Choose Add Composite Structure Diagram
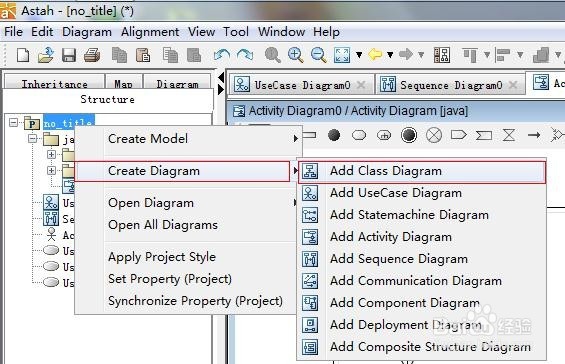565x364 pixels. click(x=422, y=347)
